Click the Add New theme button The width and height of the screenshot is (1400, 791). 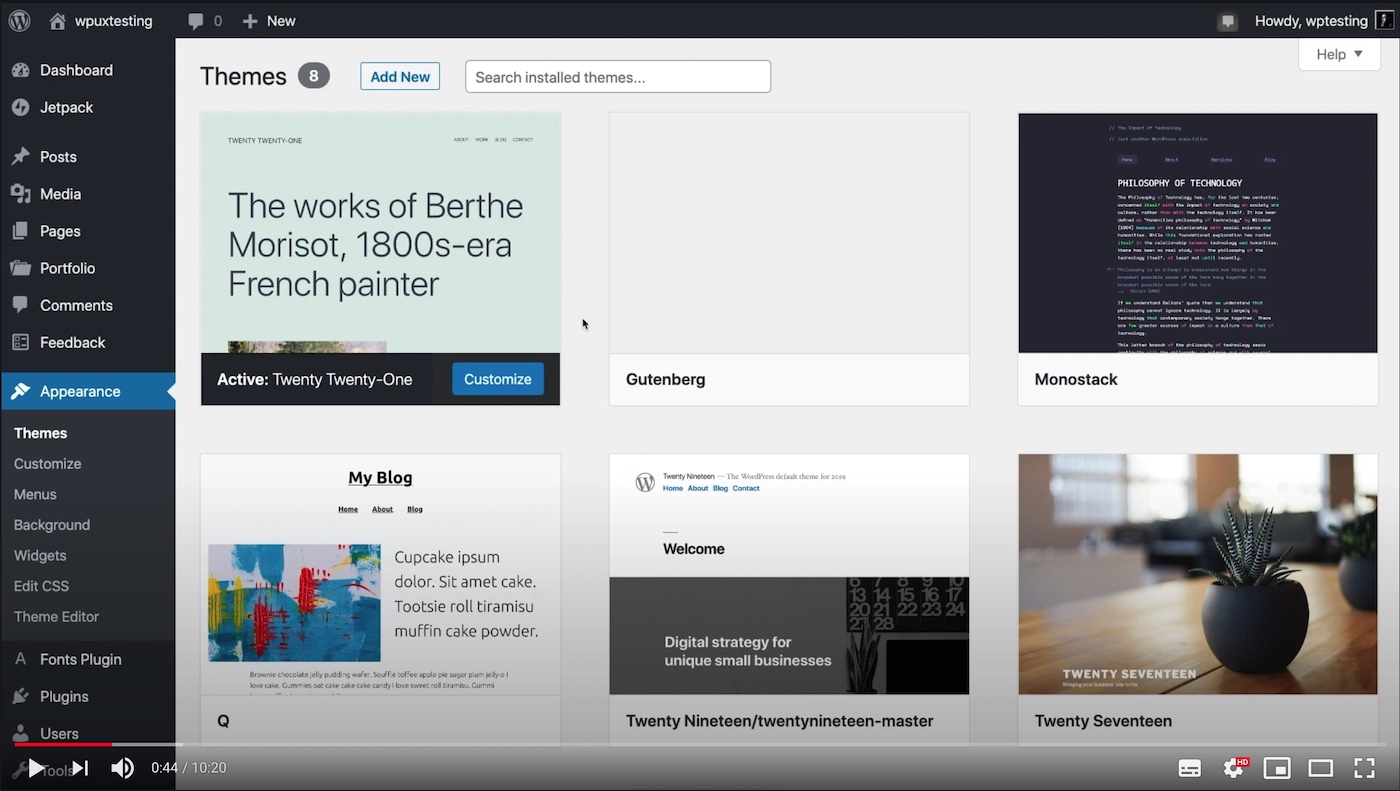[x=400, y=76]
